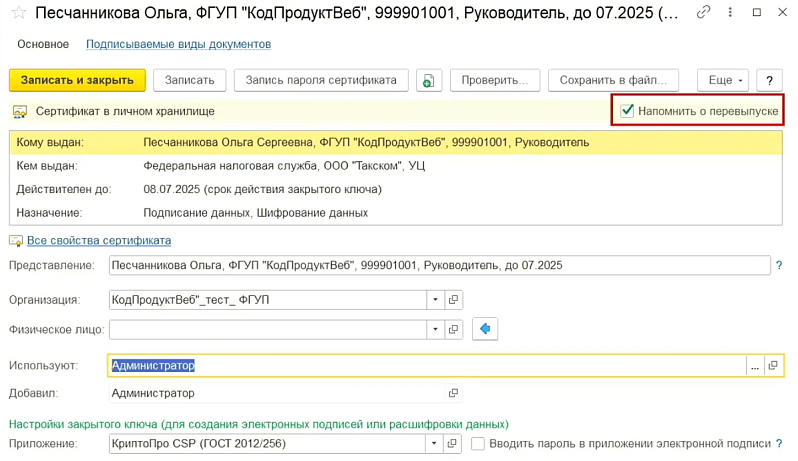Open selection dialog for Используют with ellipsis
The height and width of the screenshot is (461, 798).
(x=755, y=366)
